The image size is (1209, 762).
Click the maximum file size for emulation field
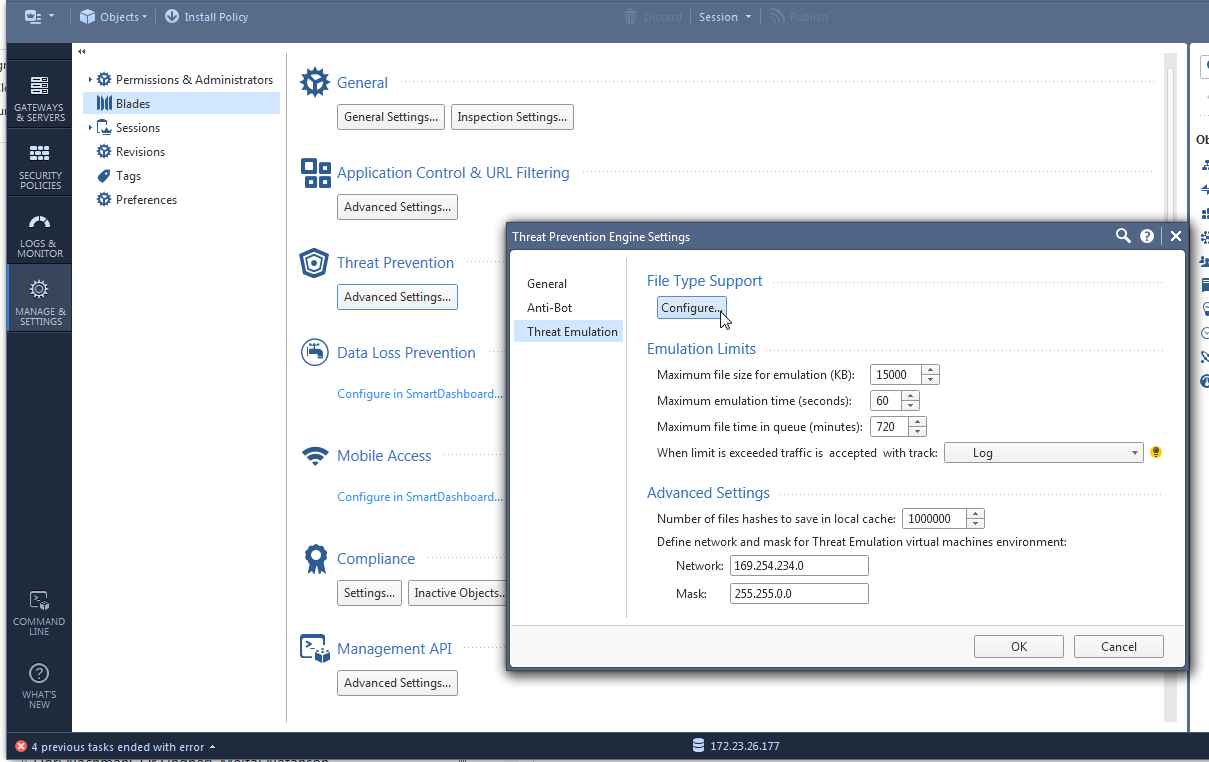[x=897, y=375]
